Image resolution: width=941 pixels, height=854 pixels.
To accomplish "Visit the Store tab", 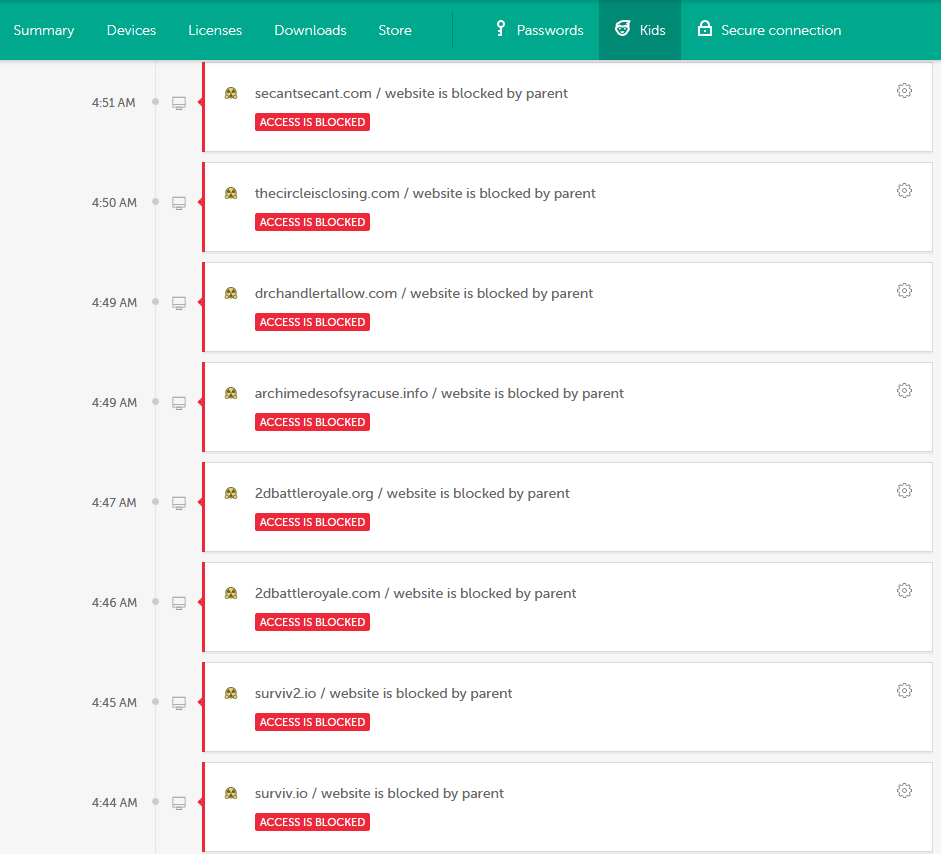I will (x=395, y=30).
